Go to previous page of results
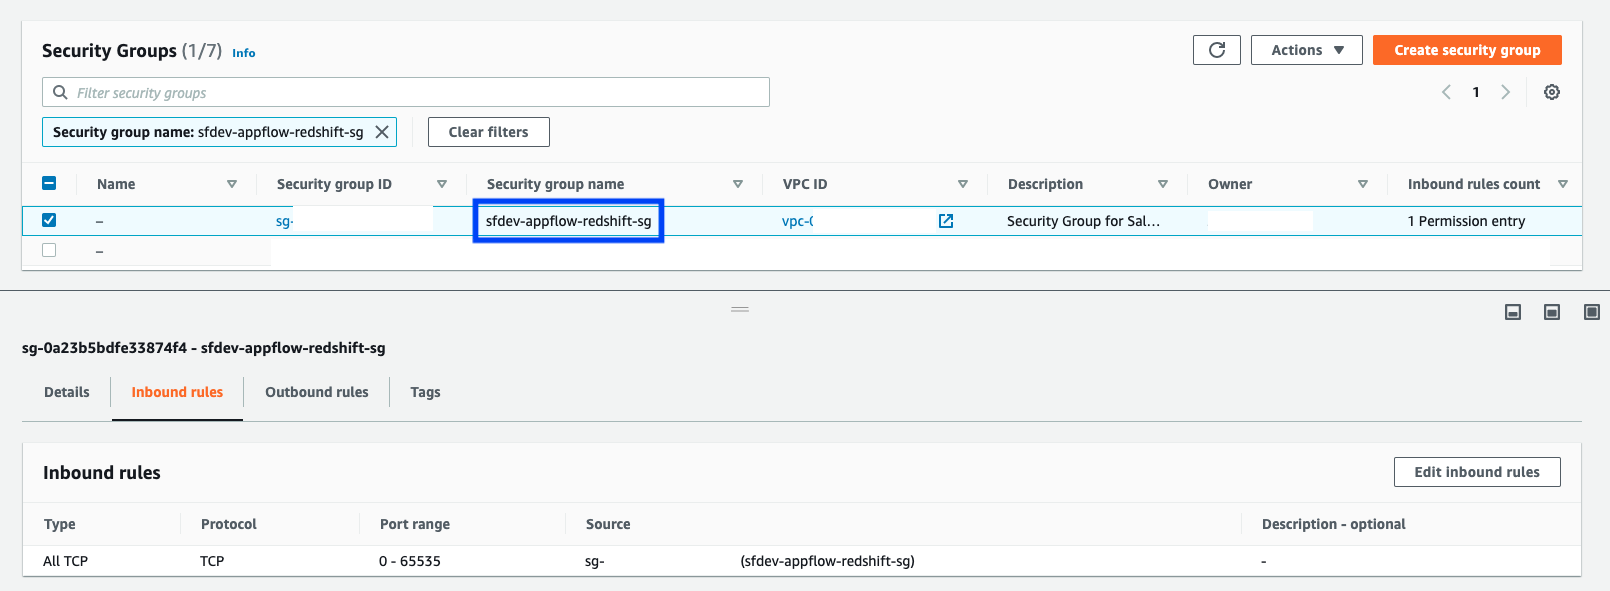1610x591 pixels. point(1446,92)
